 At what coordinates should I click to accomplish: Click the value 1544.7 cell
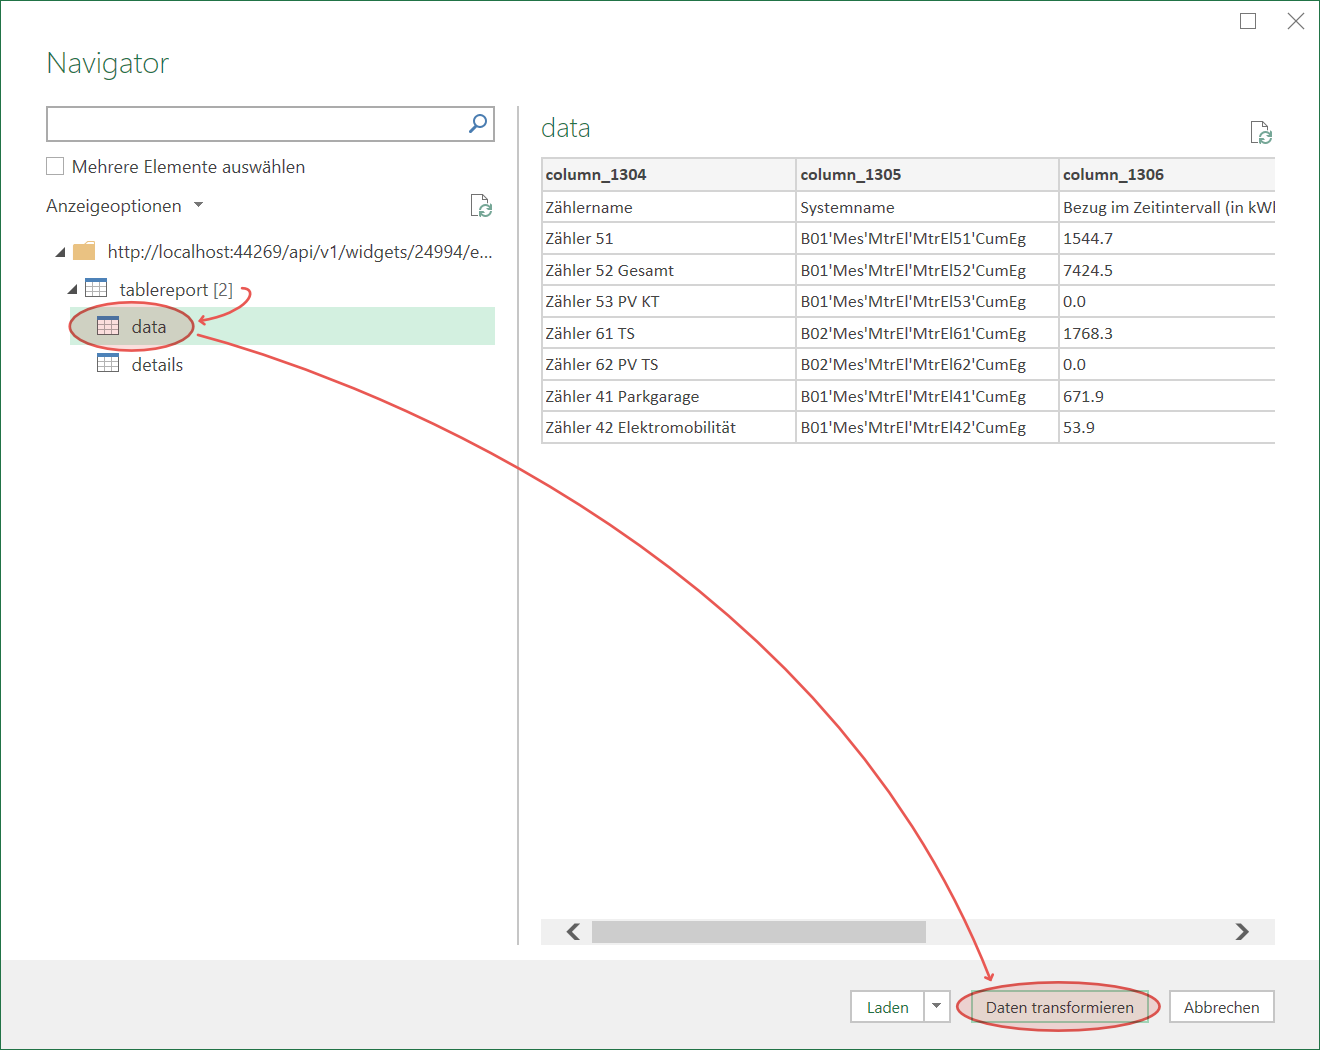coord(1167,238)
